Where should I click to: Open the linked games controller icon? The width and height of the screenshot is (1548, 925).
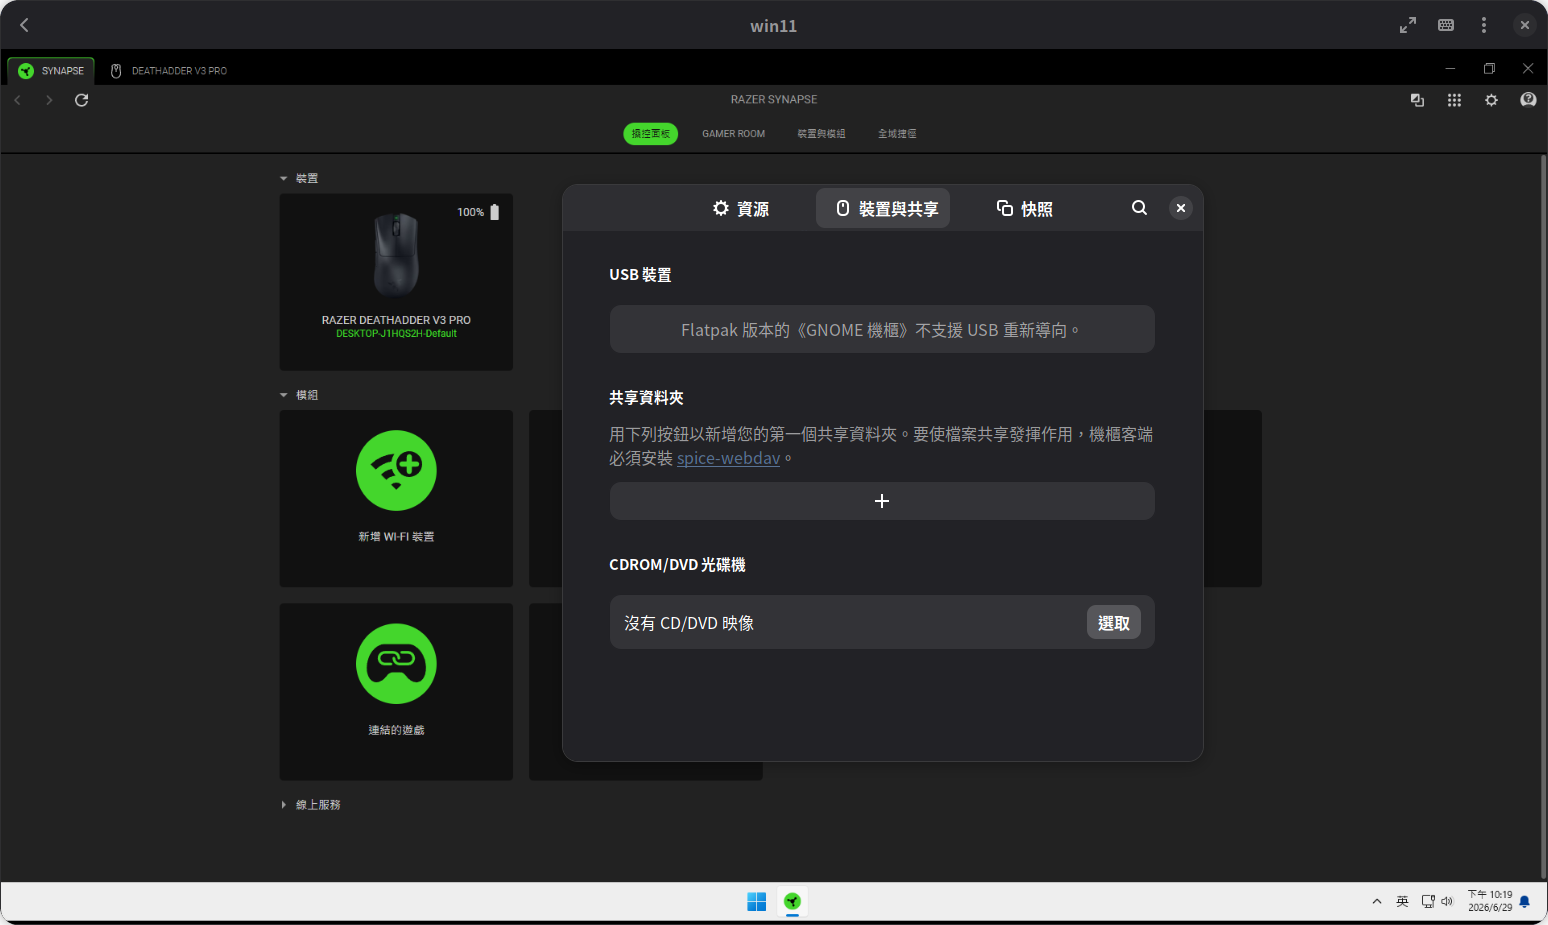point(396,664)
